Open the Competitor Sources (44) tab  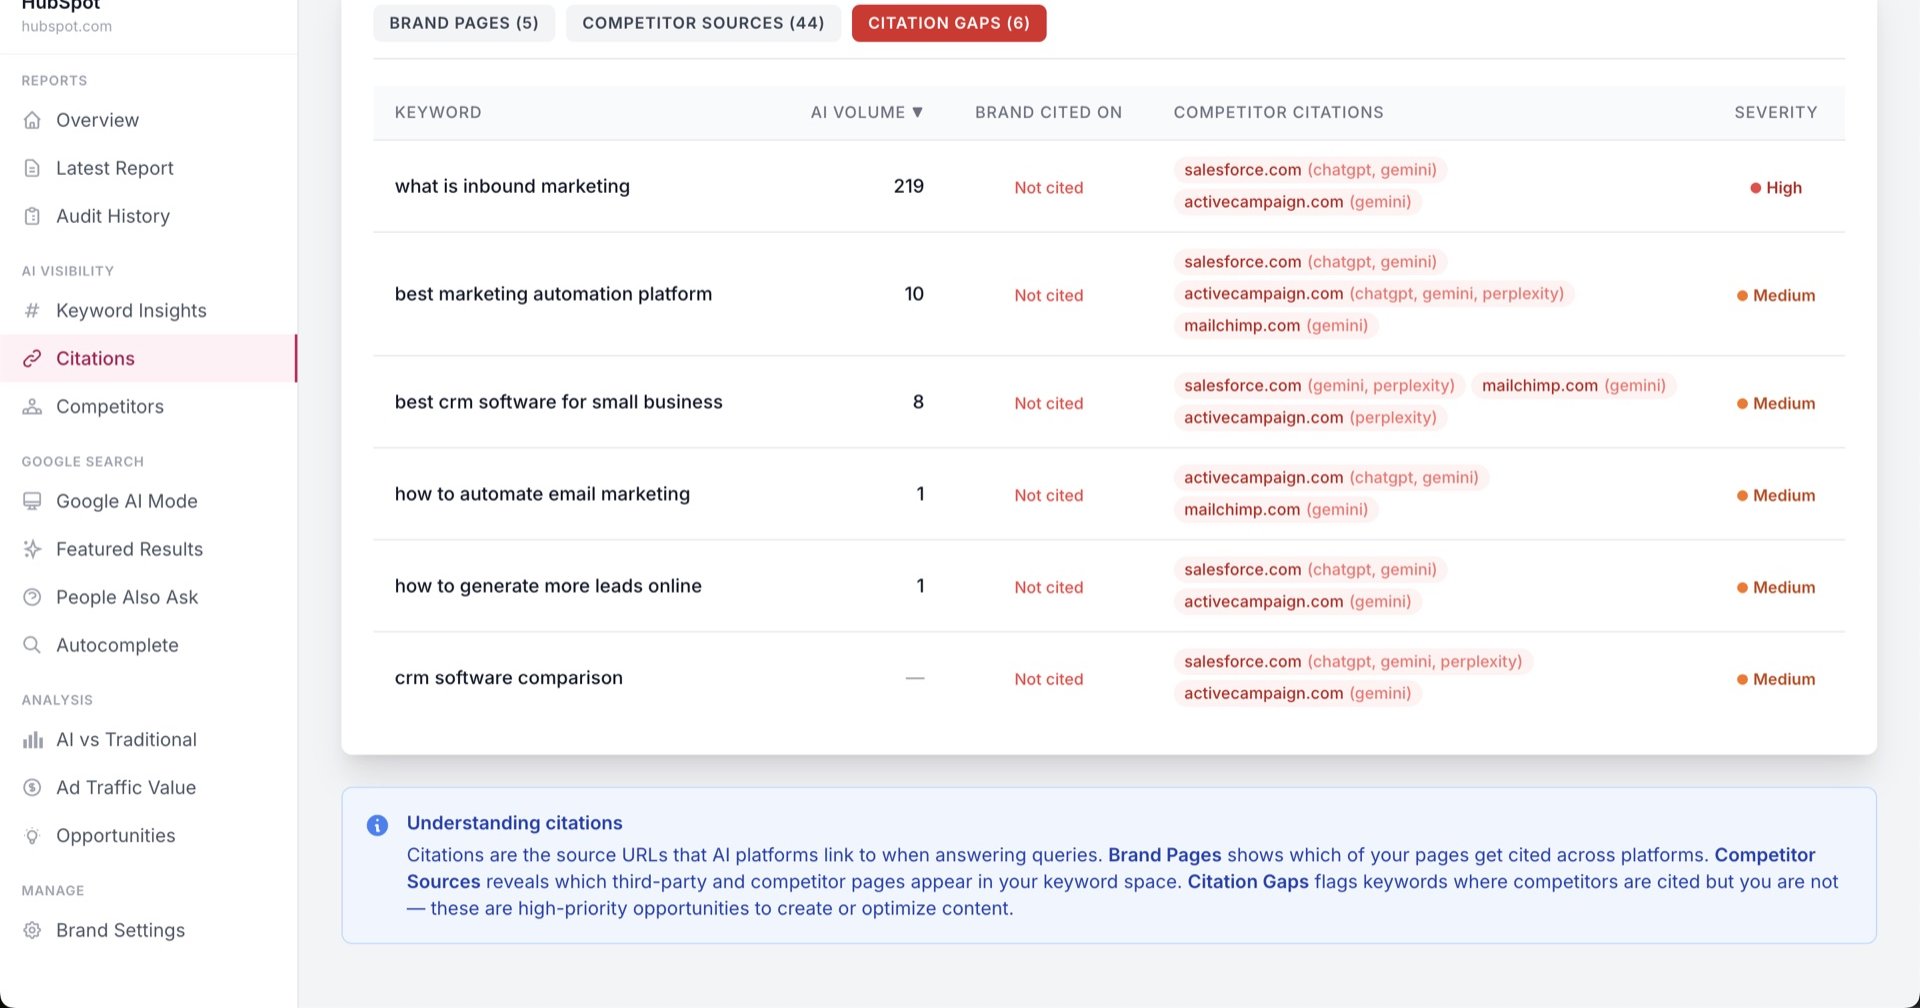703,23
